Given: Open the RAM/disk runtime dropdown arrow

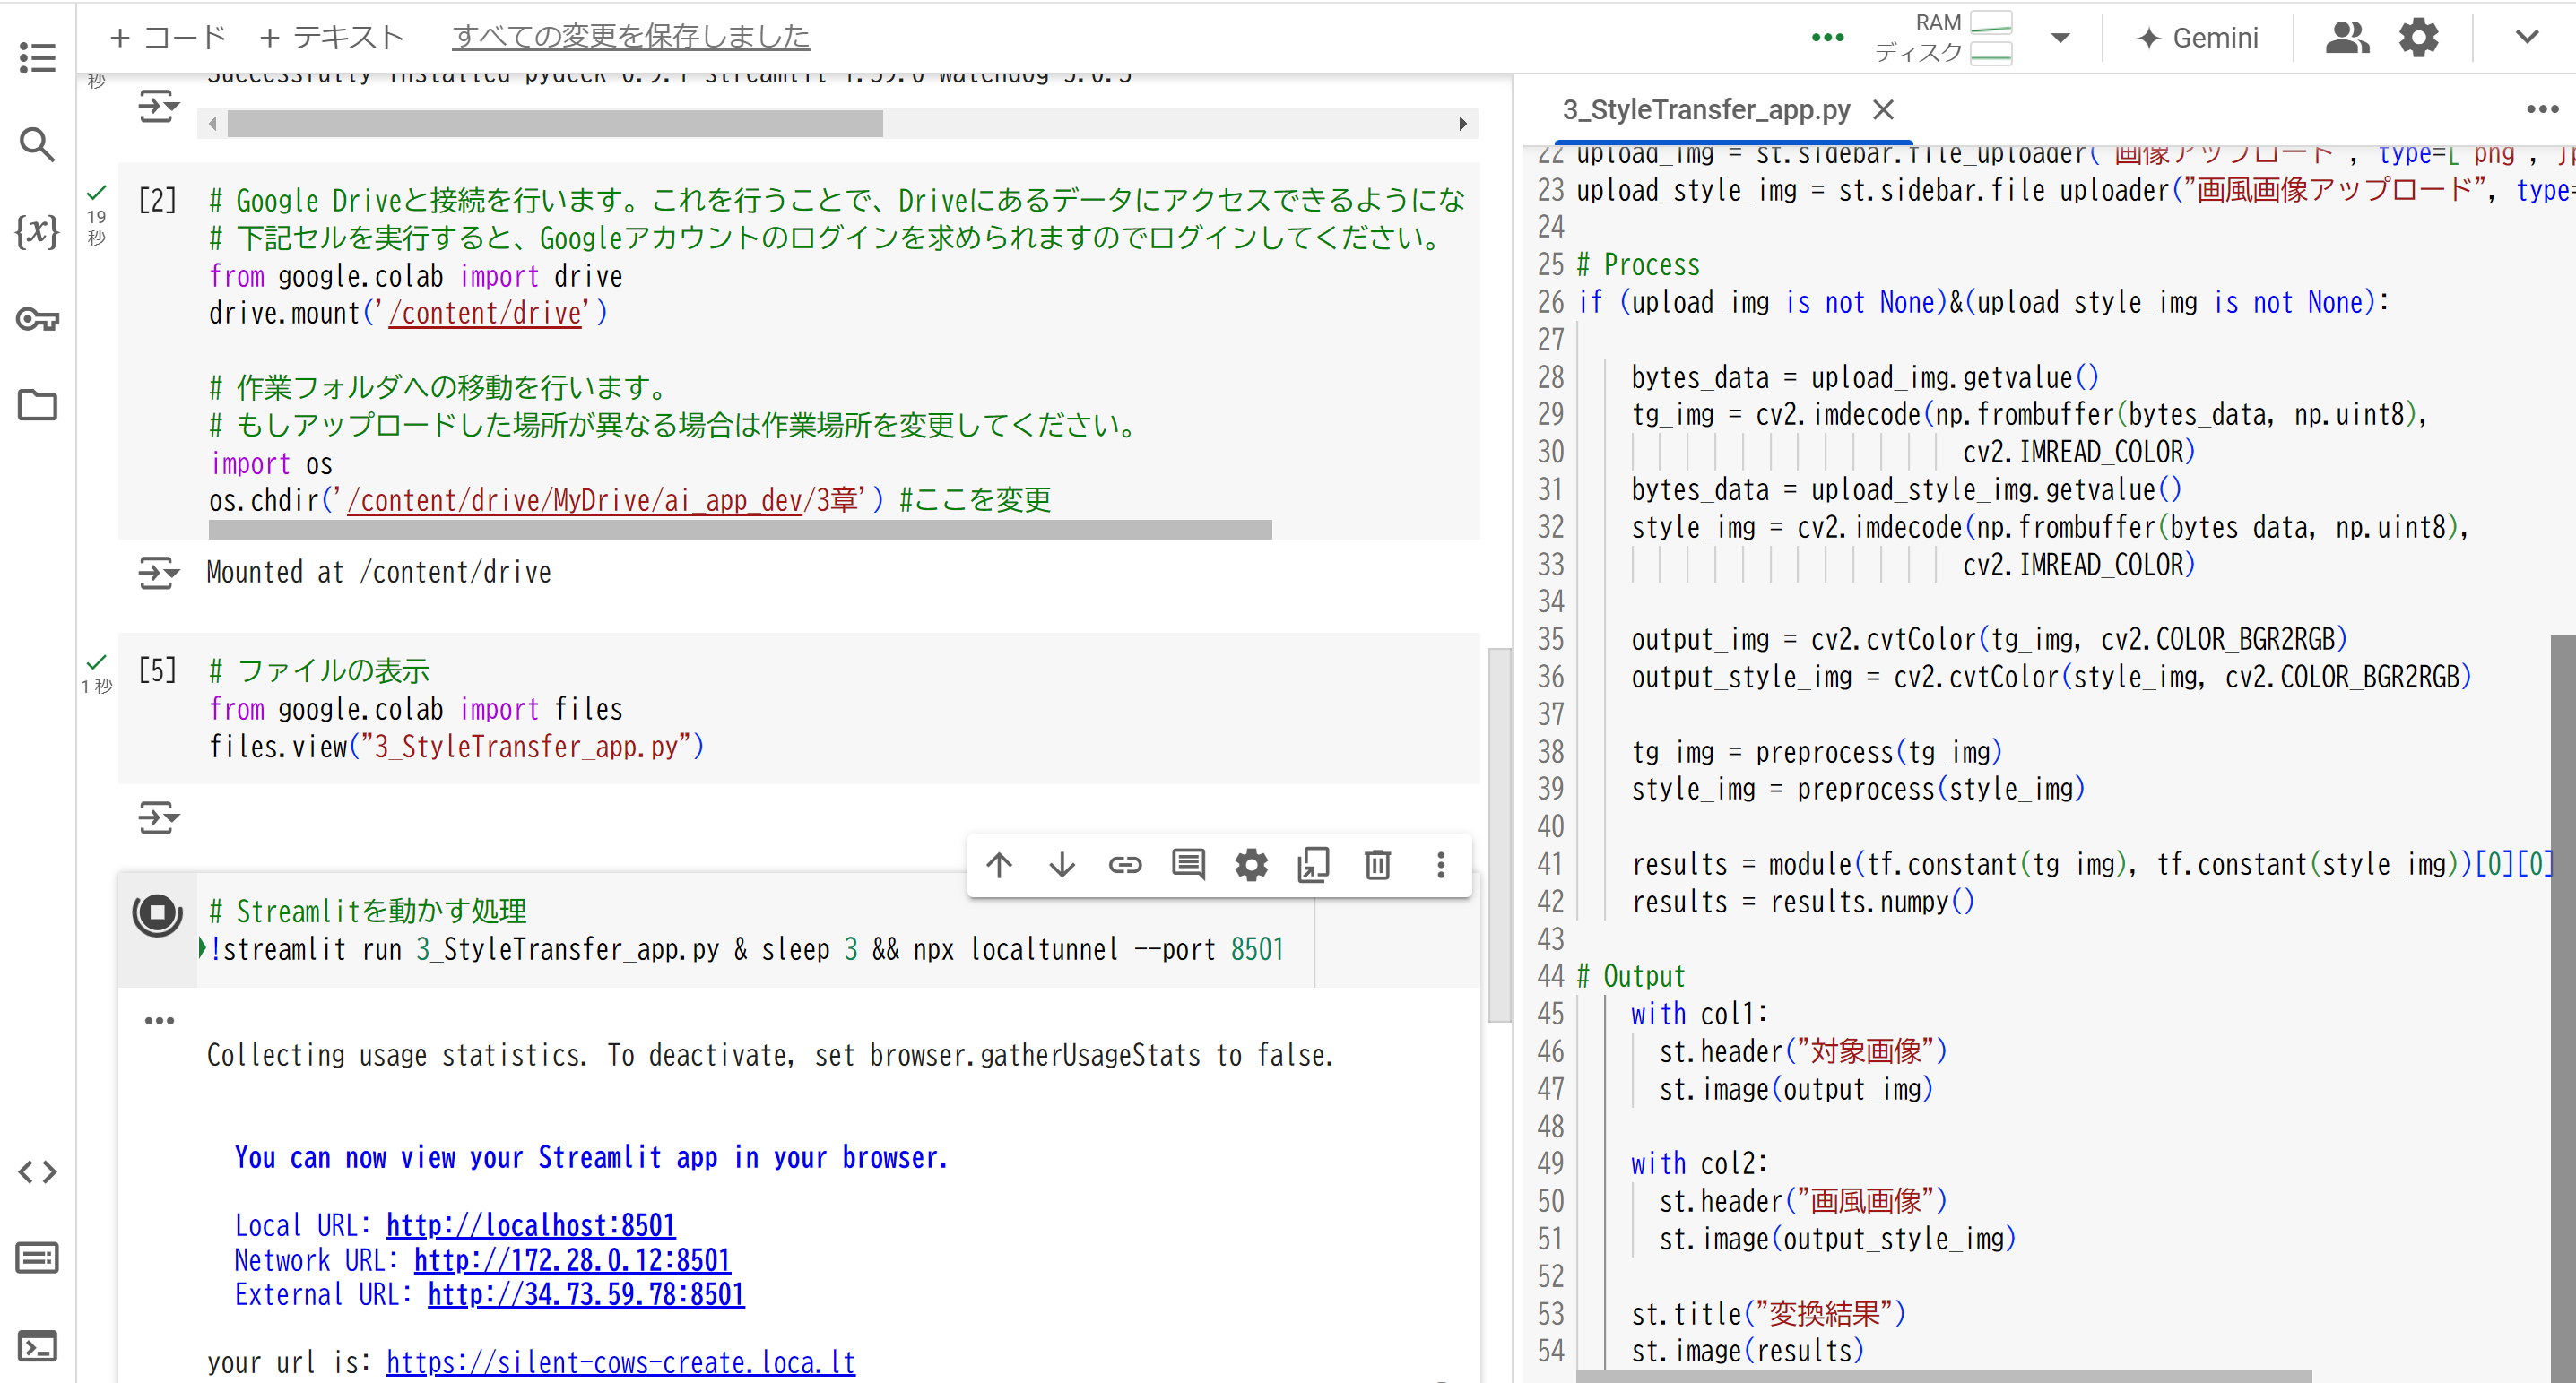Looking at the screenshot, I should coord(2059,38).
